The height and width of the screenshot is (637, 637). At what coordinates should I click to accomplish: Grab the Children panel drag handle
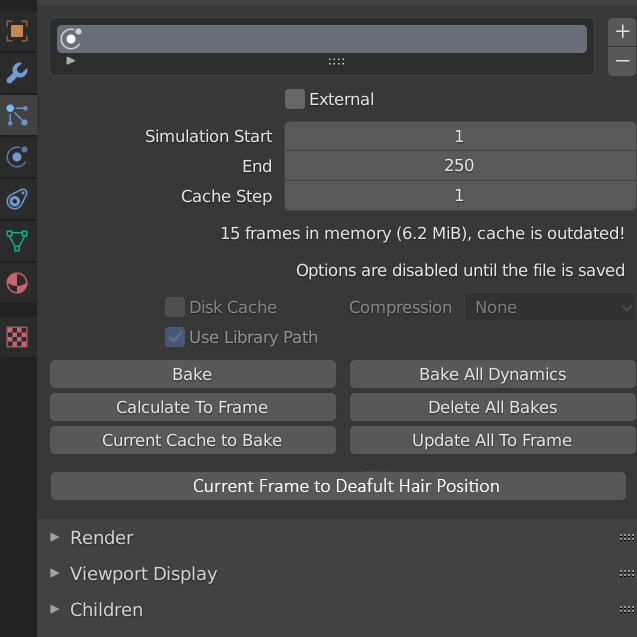[x=626, y=609]
